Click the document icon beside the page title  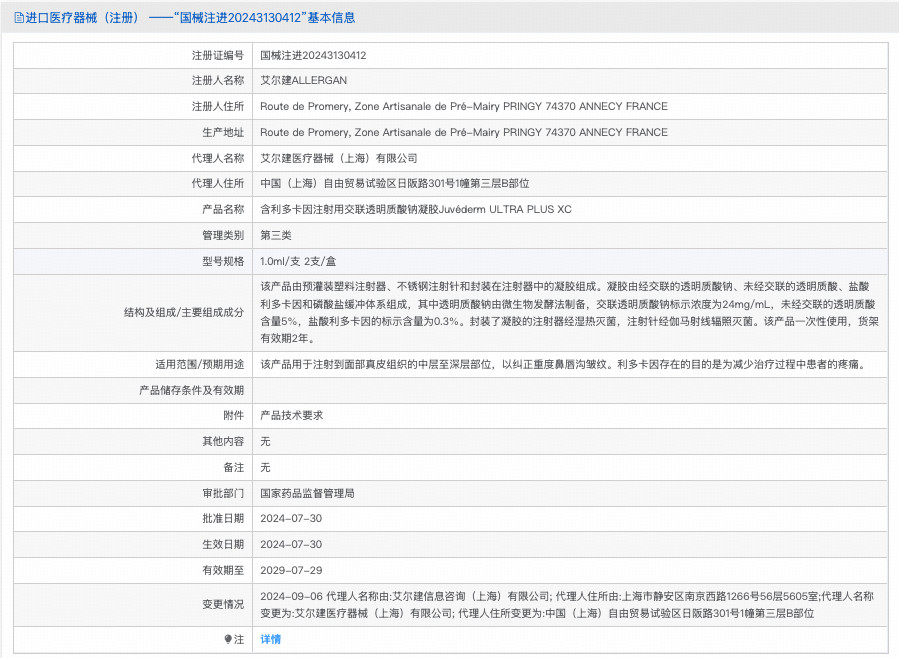[18, 18]
